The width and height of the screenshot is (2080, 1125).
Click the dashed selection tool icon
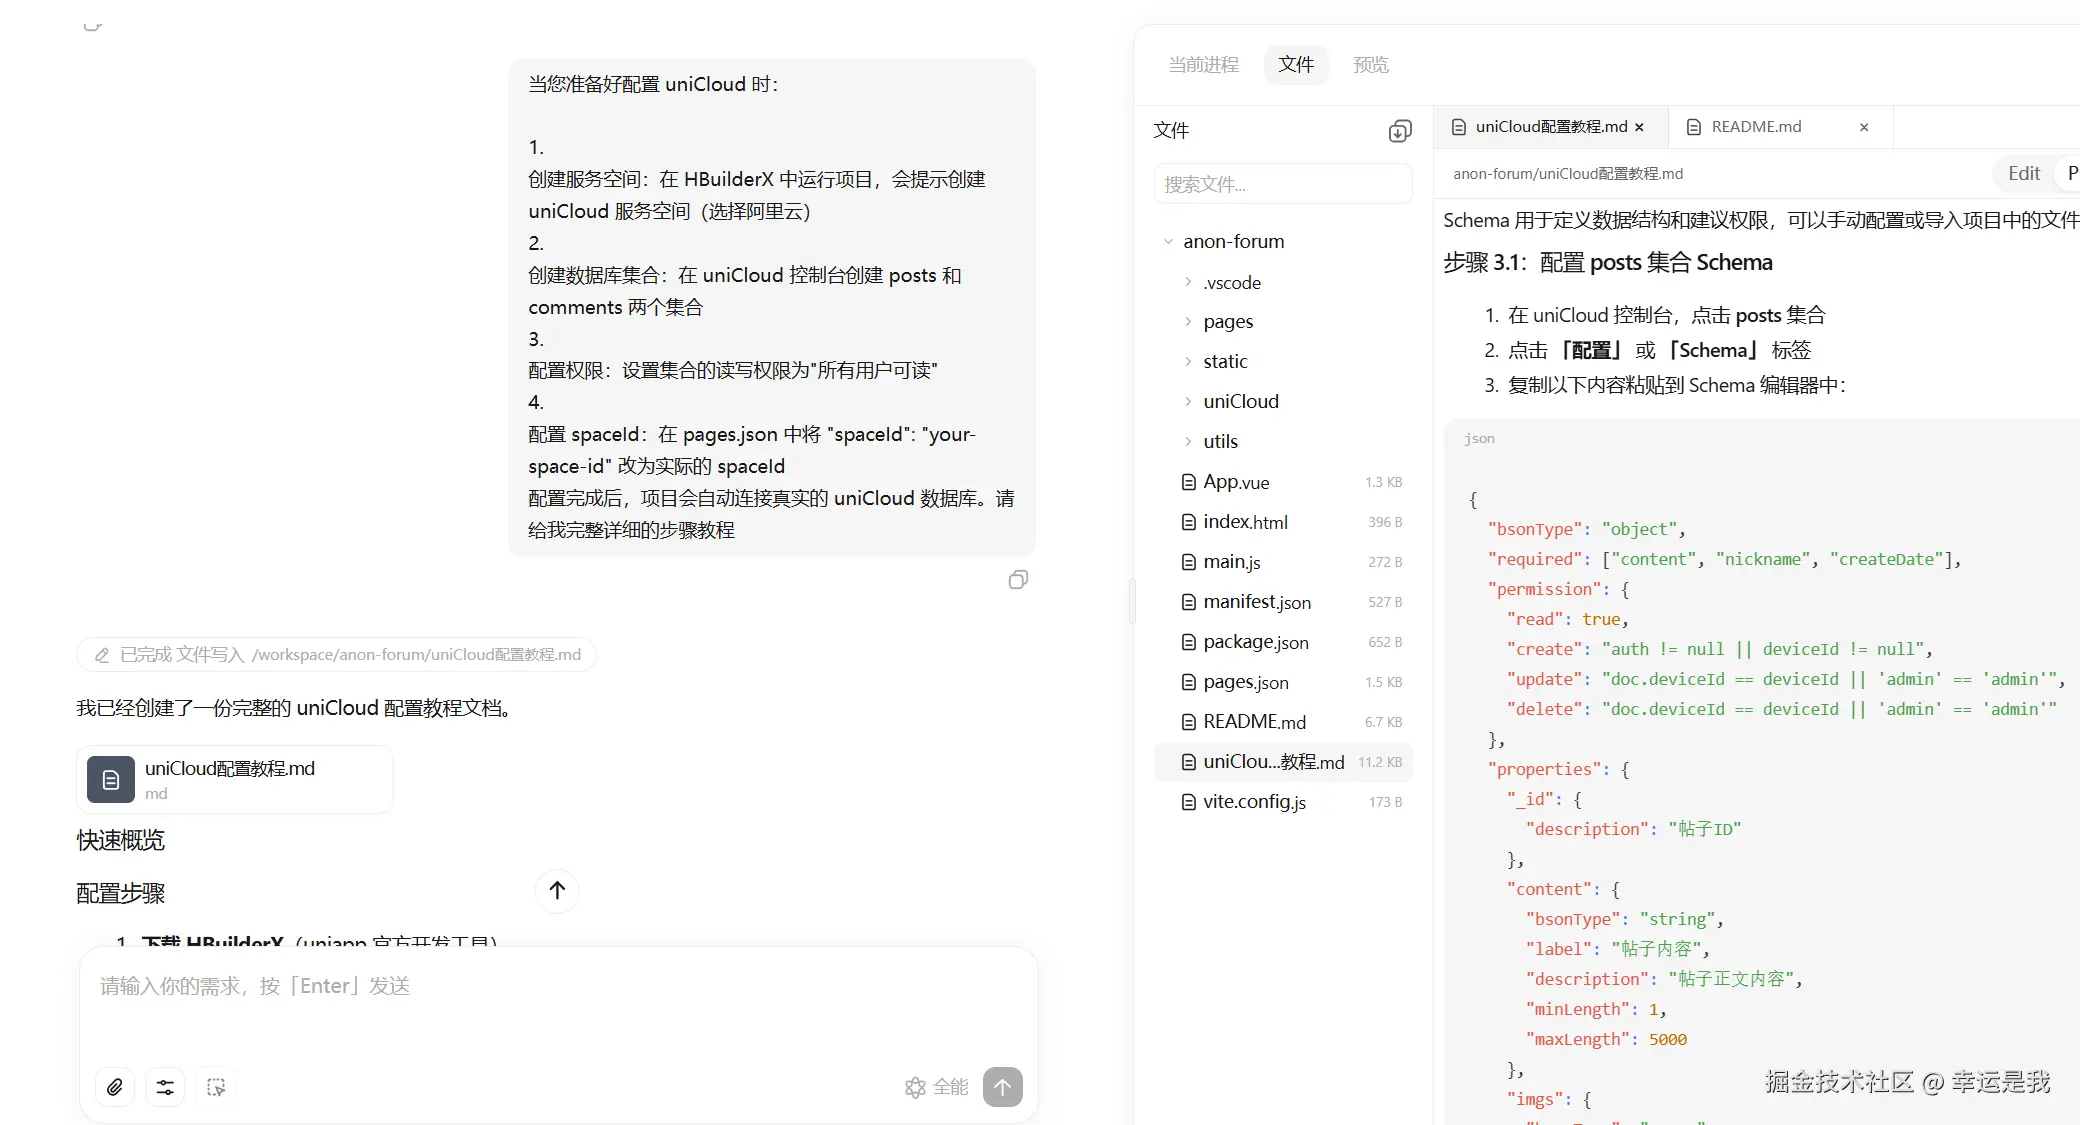coord(216,1087)
